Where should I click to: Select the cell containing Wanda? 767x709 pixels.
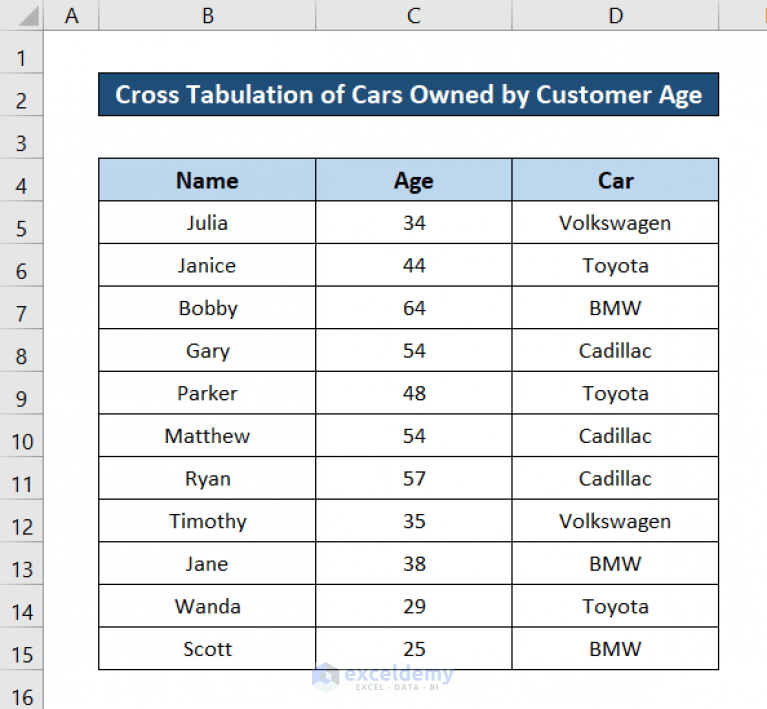click(207, 606)
